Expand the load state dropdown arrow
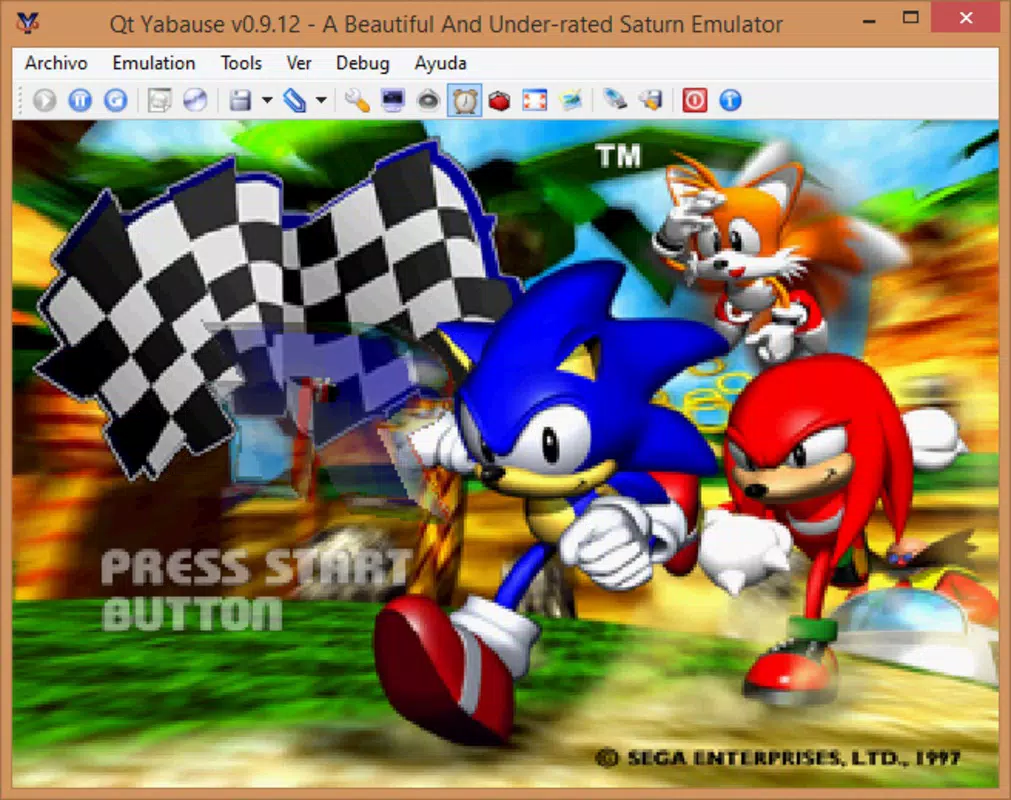Screen dimensions: 1011x800 click(x=321, y=101)
